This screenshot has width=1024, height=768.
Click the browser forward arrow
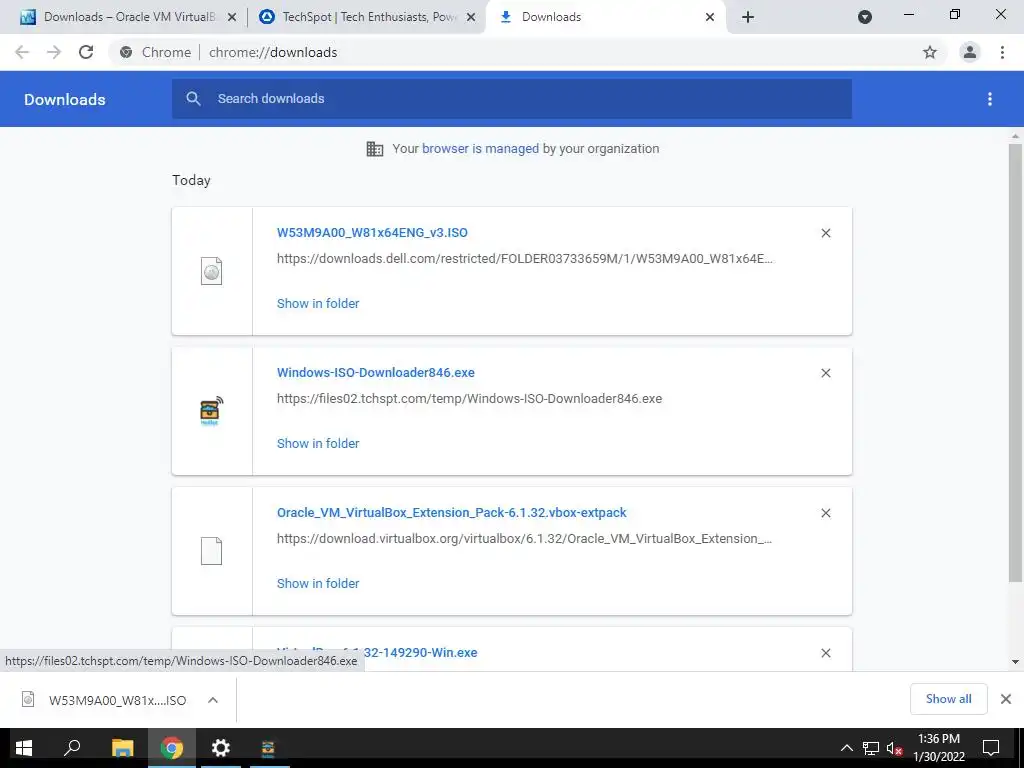click(54, 52)
